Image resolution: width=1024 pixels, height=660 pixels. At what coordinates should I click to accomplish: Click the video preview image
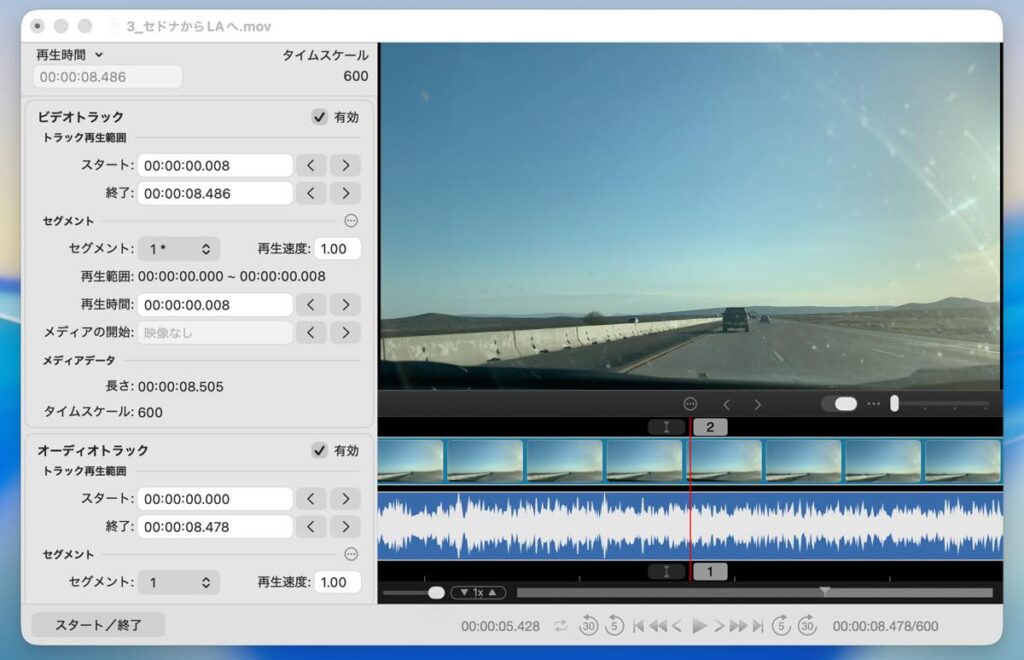coord(690,216)
